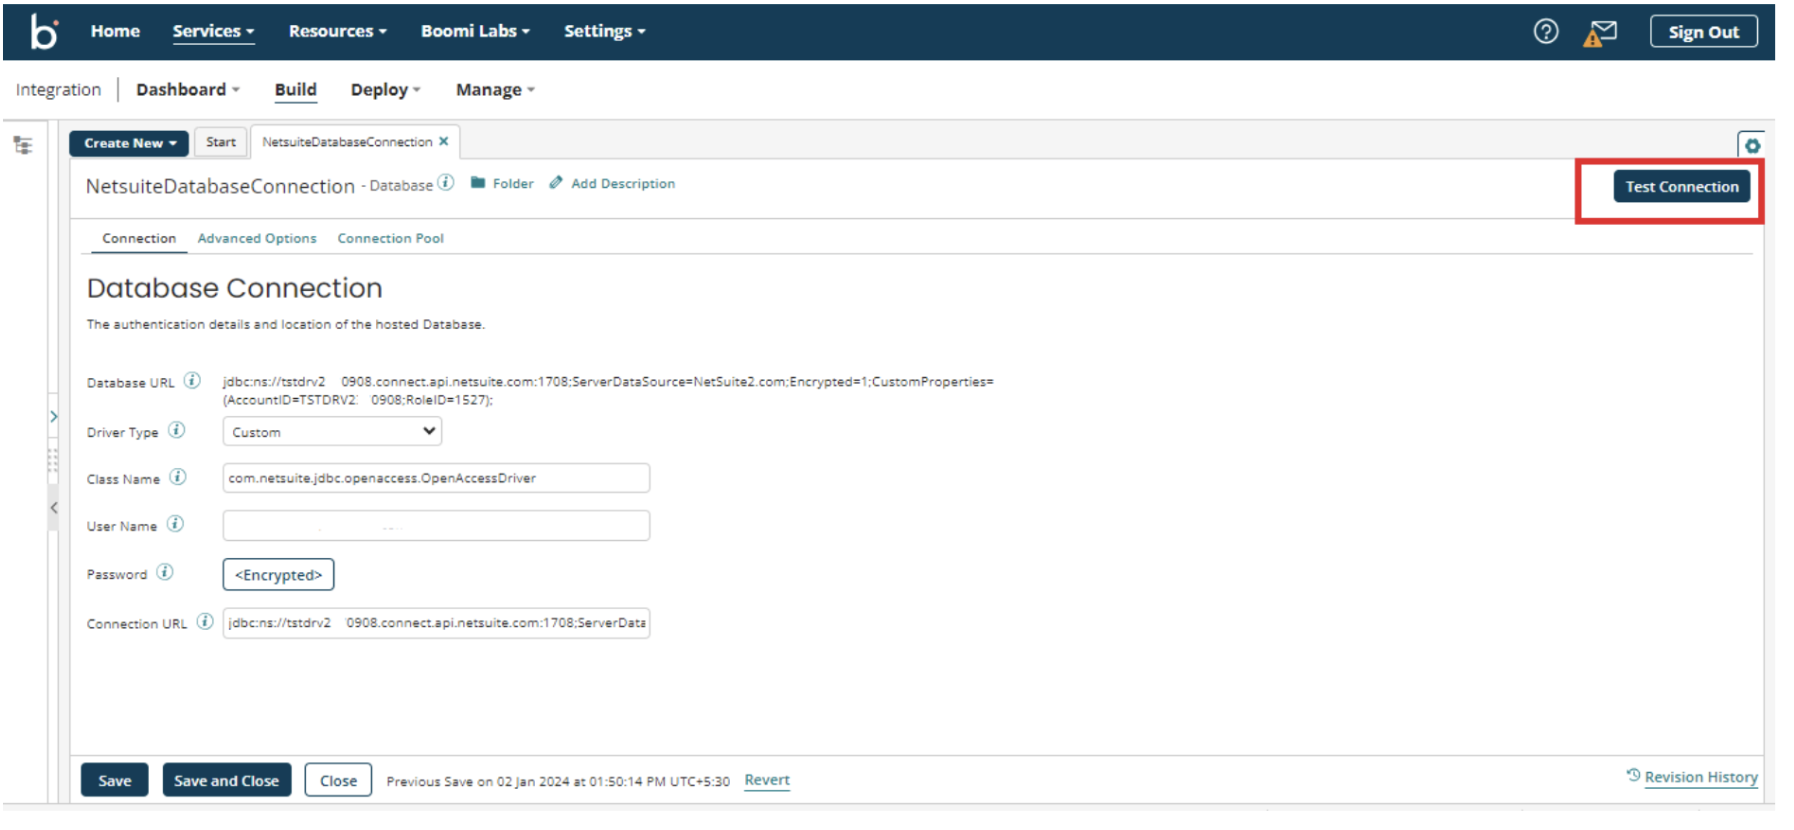This screenshot has height=830, width=1794.
Task: Go to Home in top navigation
Action: pyautogui.click(x=115, y=31)
